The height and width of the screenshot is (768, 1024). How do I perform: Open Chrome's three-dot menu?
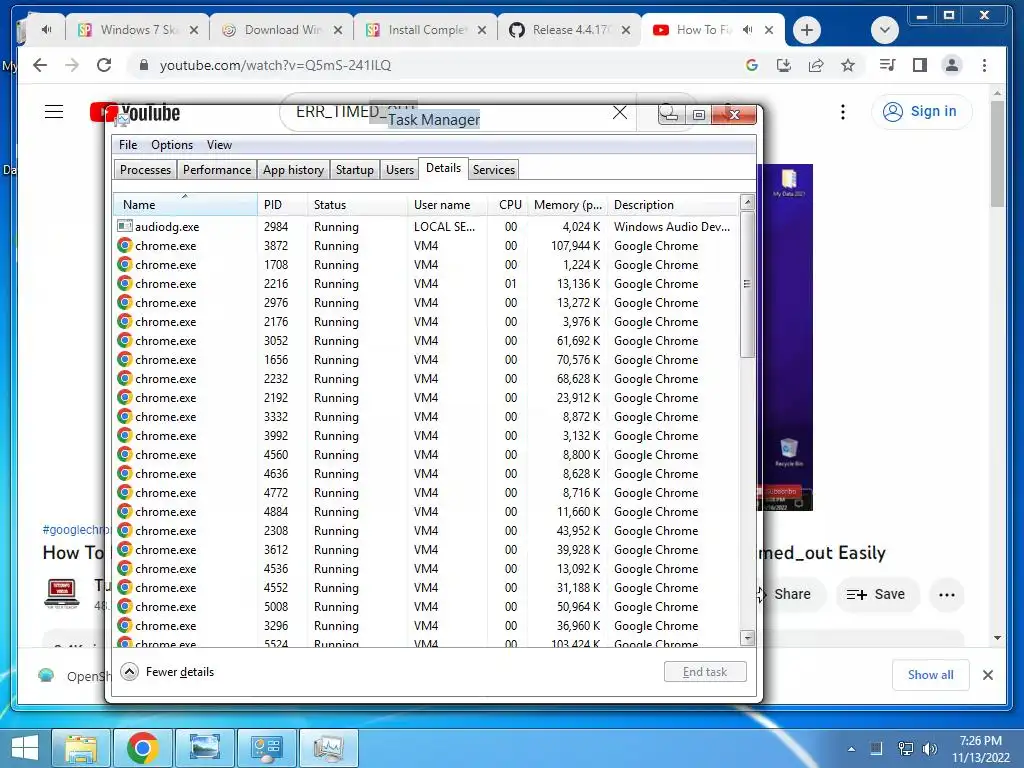click(984, 65)
